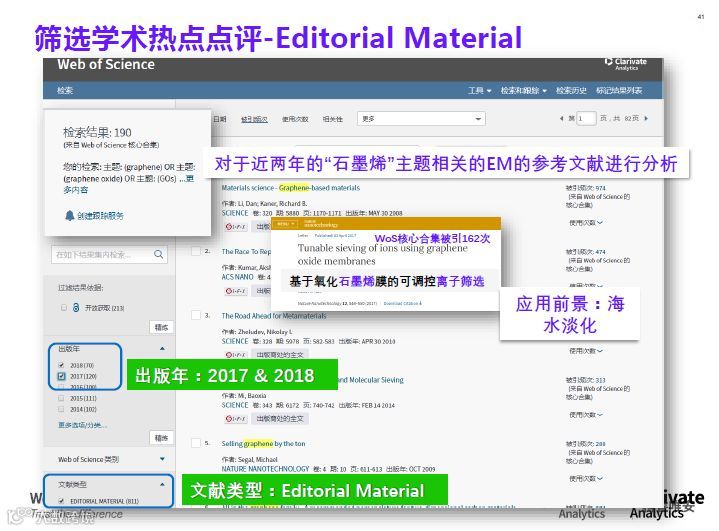
Task: Open the 检索和跟踪 dropdown menu
Action: click(x=524, y=90)
